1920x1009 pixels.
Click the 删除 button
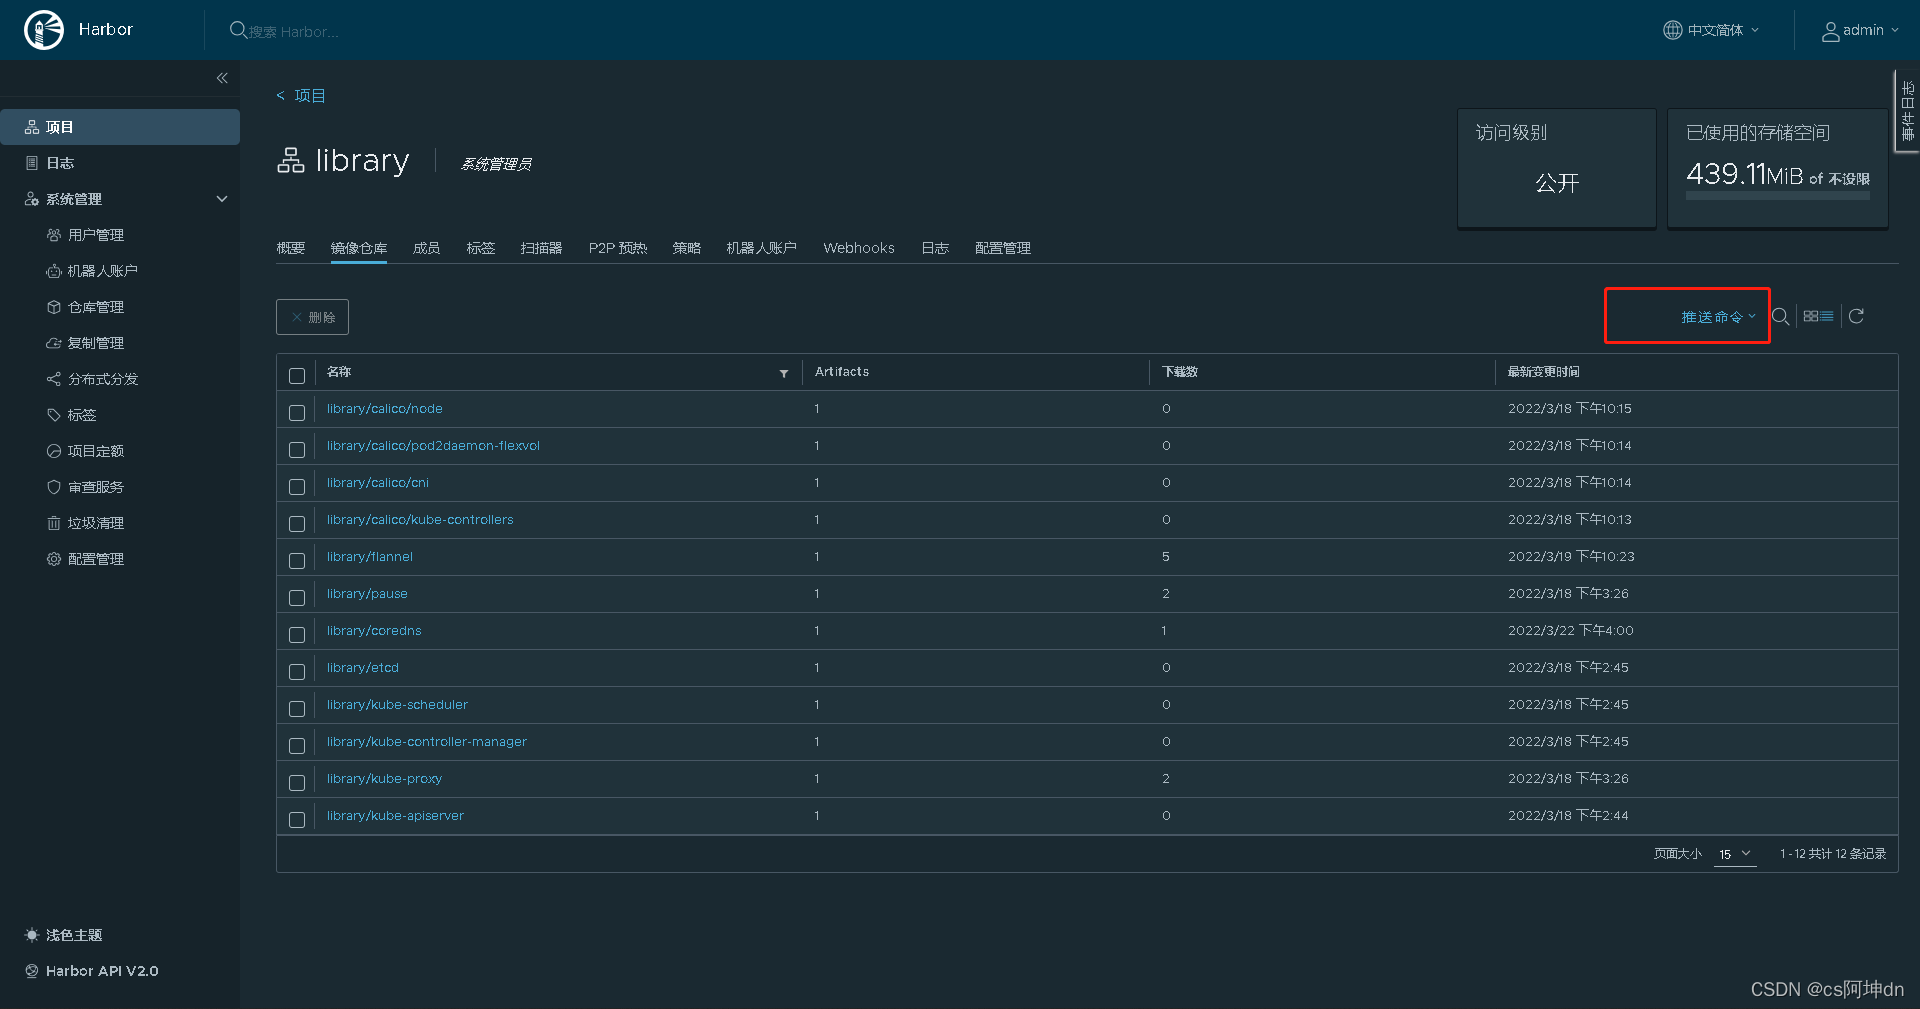pyautogui.click(x=312, y=317)
